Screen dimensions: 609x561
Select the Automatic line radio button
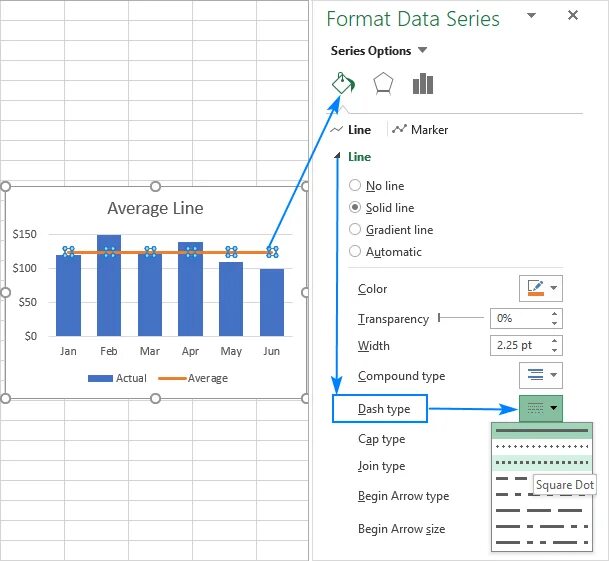(x=355, y=251)
